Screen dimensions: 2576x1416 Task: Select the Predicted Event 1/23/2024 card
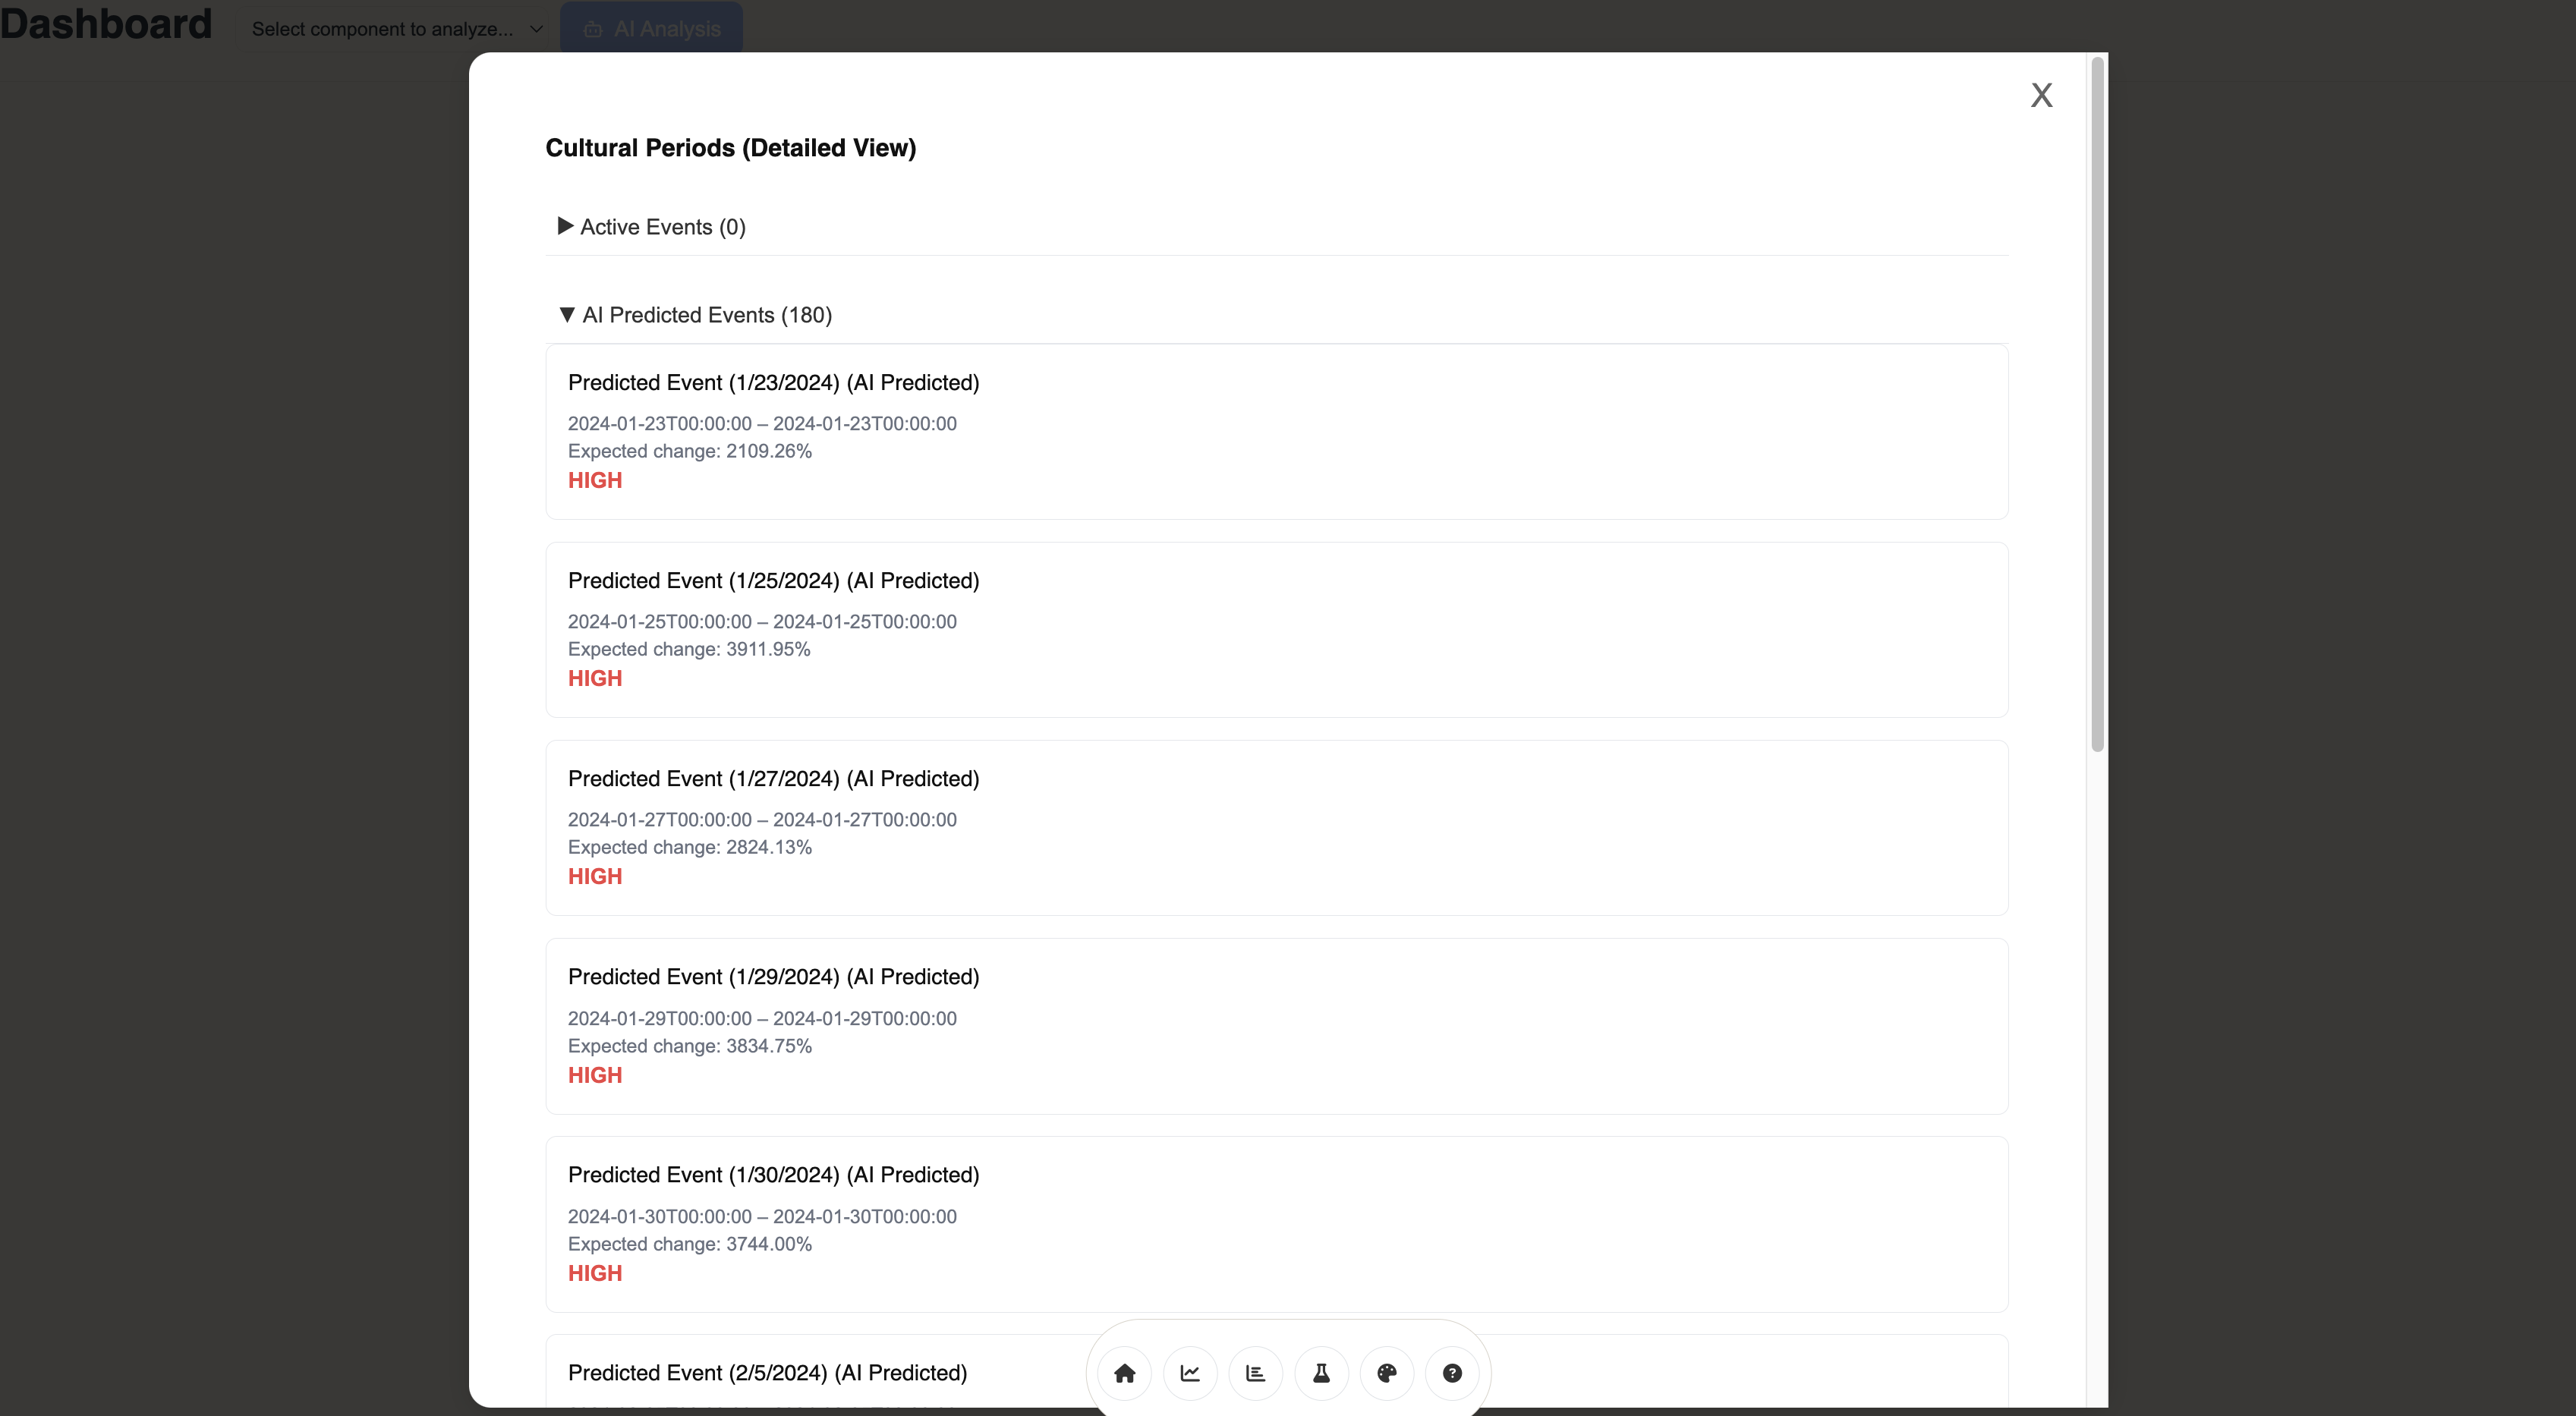1276,431
